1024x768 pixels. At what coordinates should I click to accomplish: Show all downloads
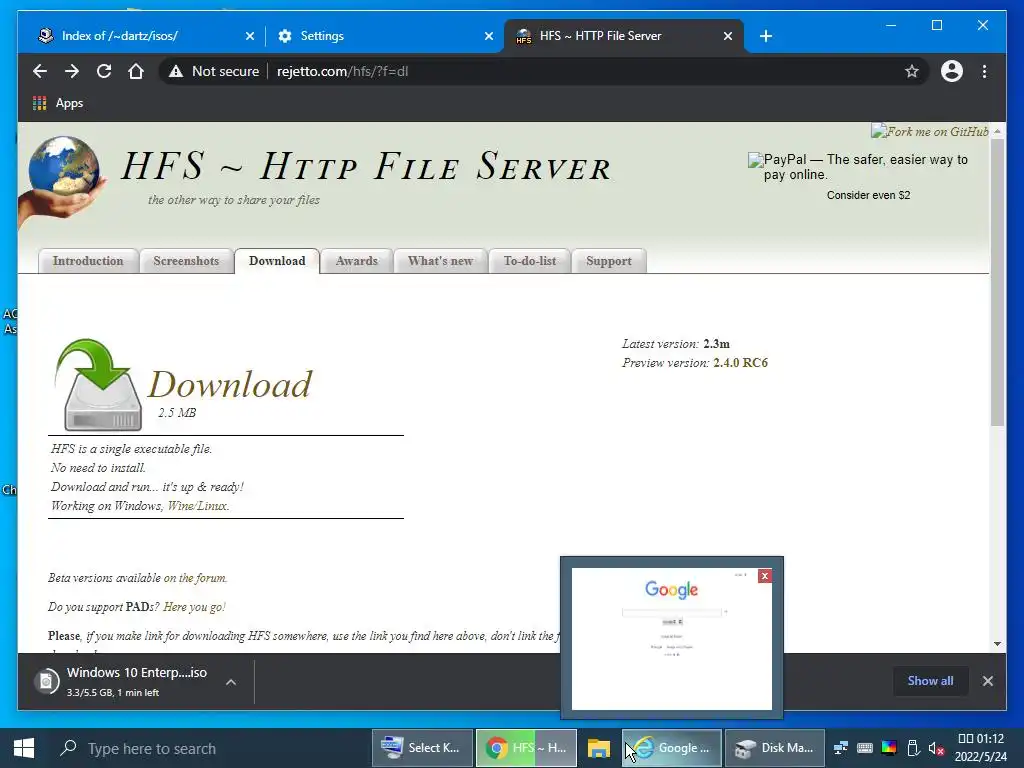coord(930,680)
